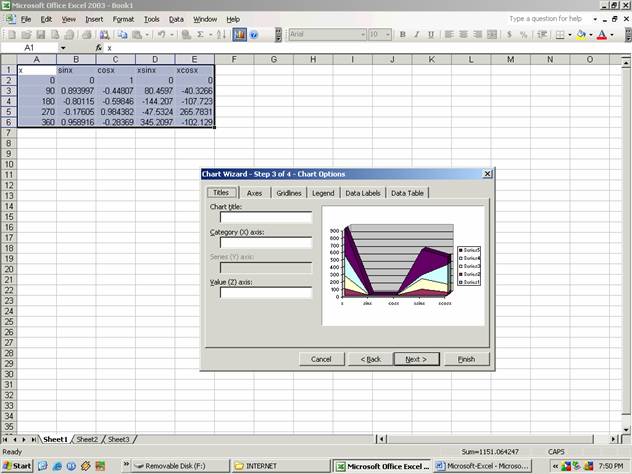Click the Chart Wizard toolbar icon
The image size is (632, 474).
[x=239, y=35]
